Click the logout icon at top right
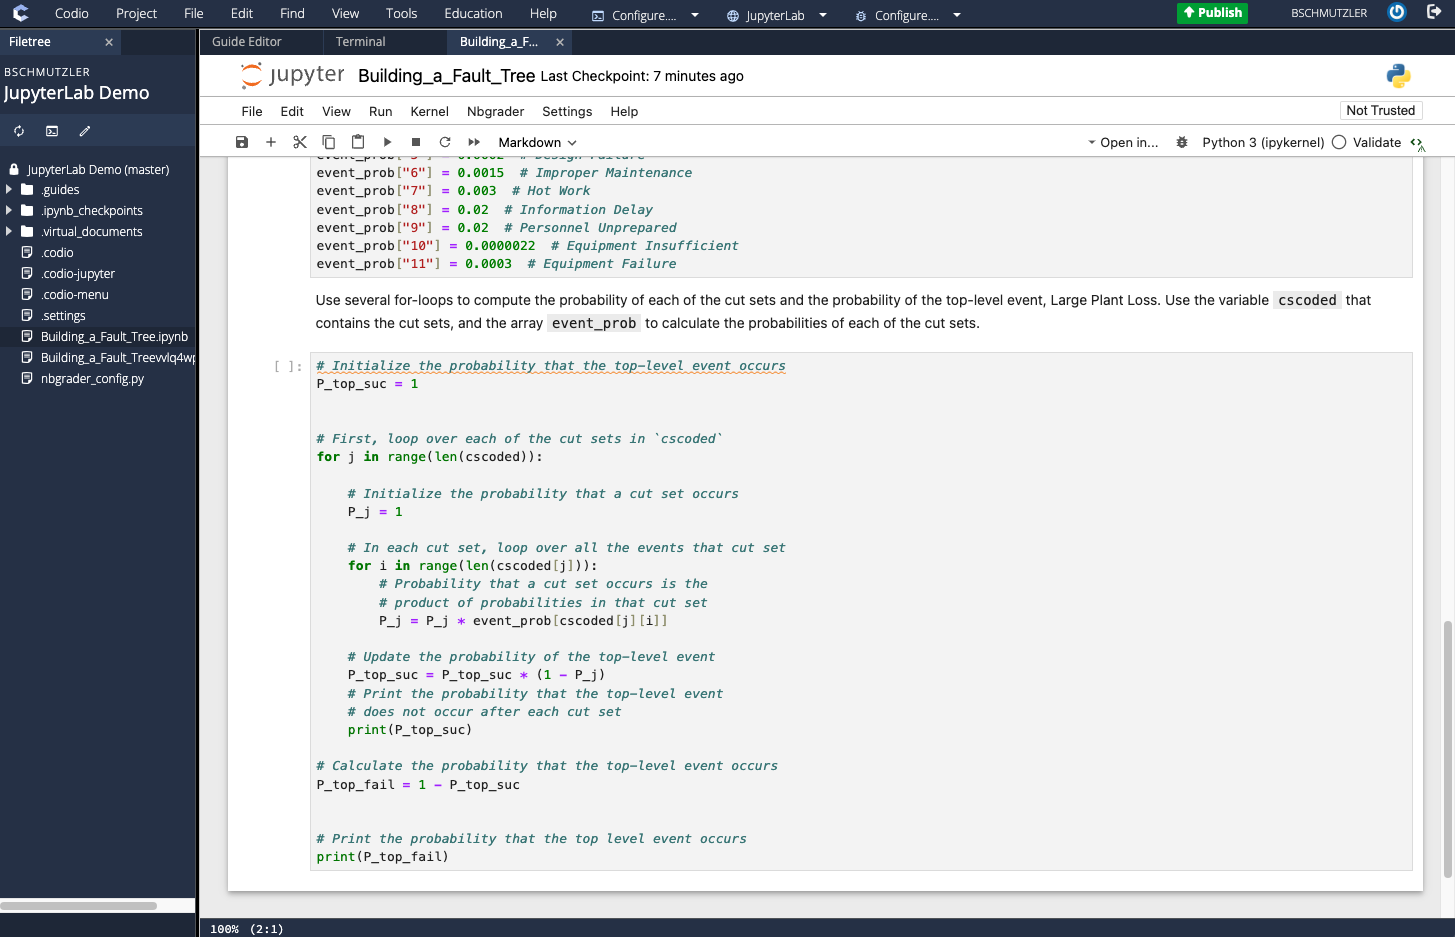 tap(1434, 12)
